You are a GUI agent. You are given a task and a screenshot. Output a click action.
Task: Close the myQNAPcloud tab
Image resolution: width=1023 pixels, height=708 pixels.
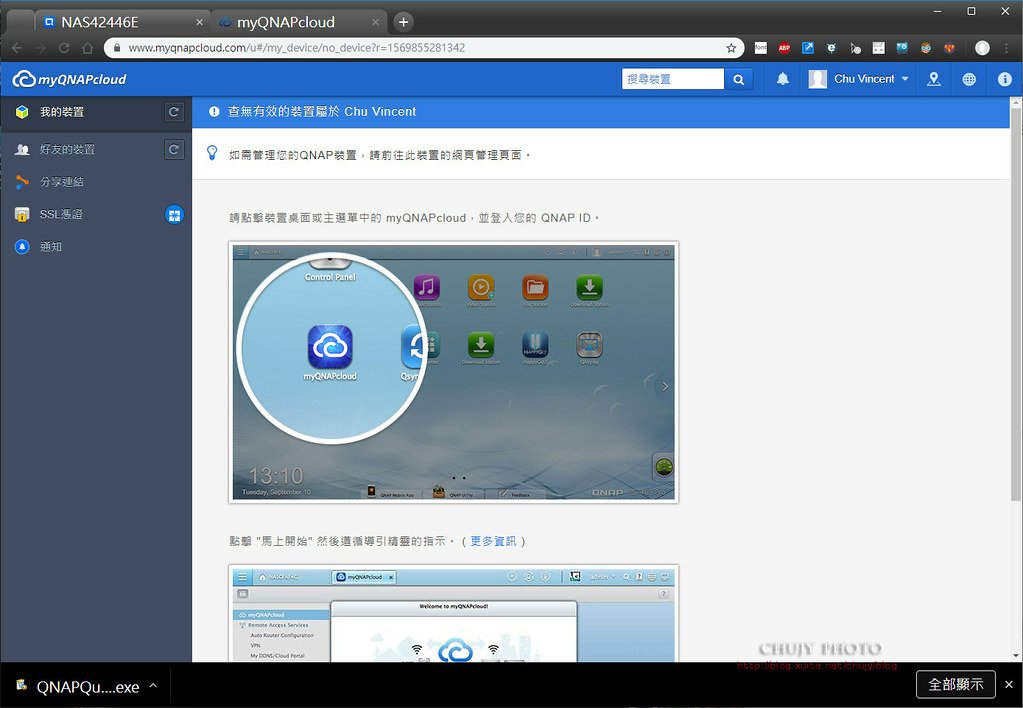click(x=375, y=22)
